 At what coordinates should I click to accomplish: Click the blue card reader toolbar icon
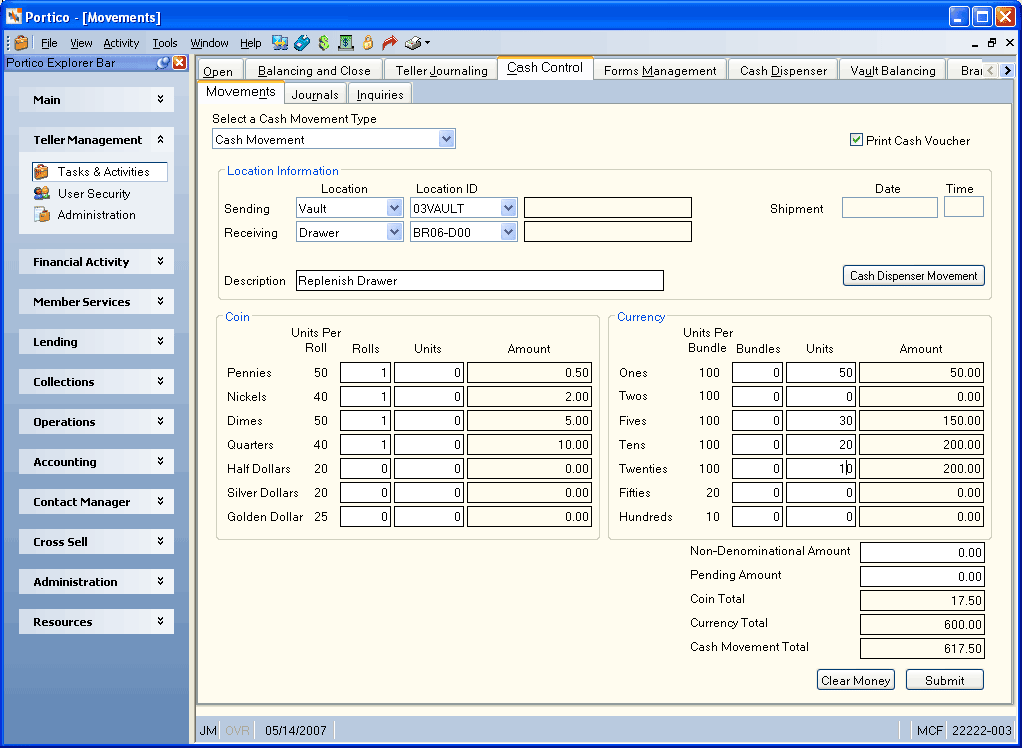coord(302,43)
